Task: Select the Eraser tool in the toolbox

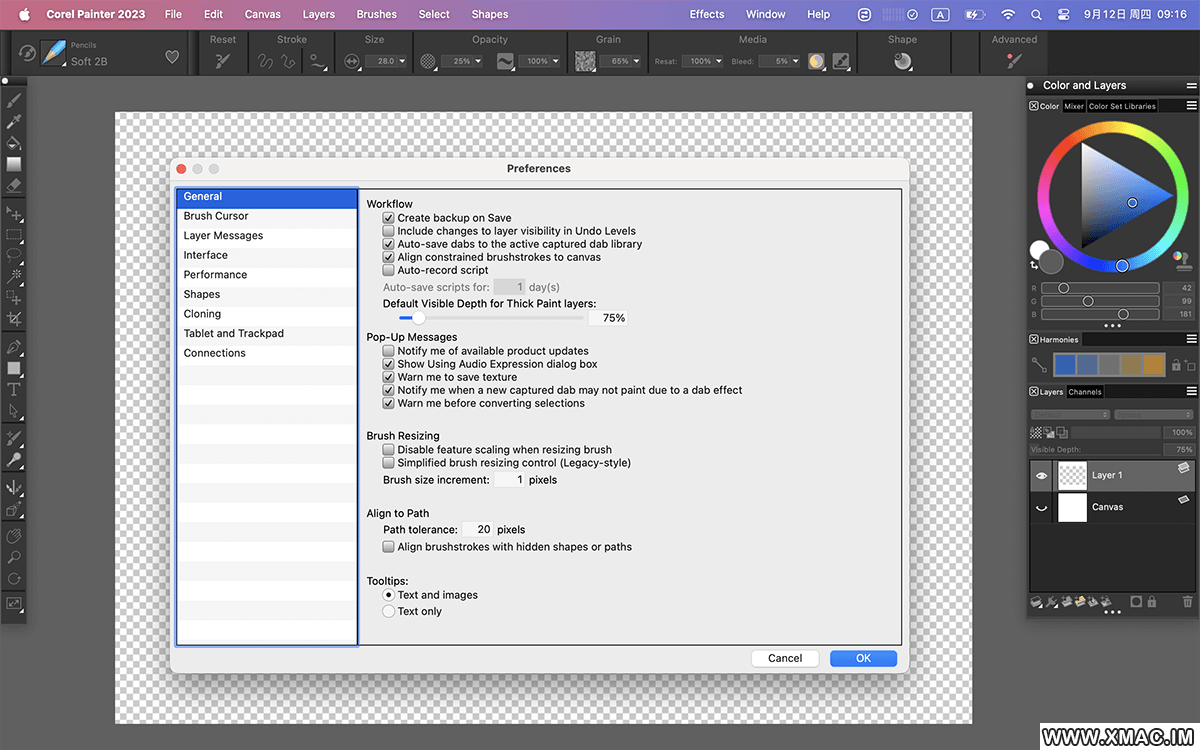Action: pos(14,185)
